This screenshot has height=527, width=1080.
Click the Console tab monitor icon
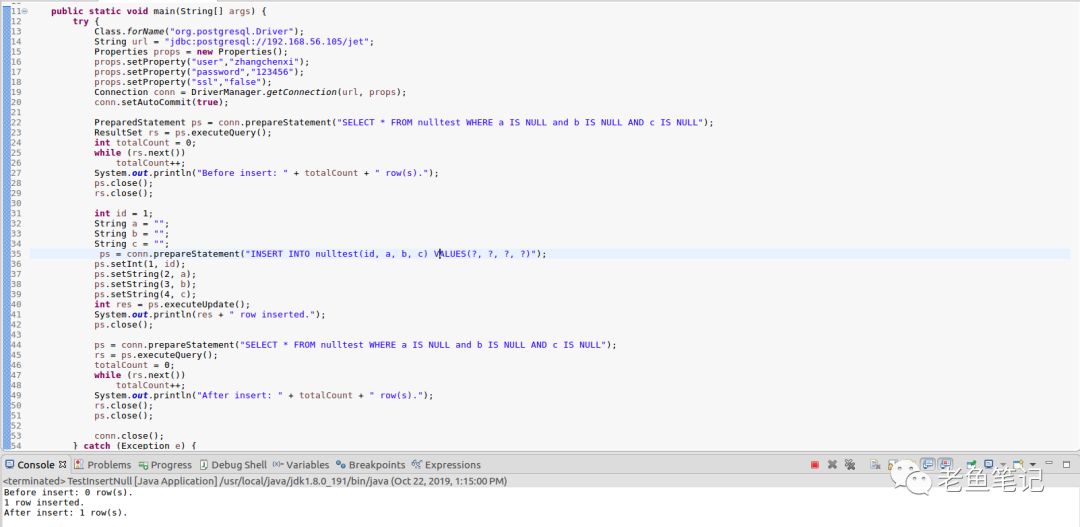tap(10, 465)
